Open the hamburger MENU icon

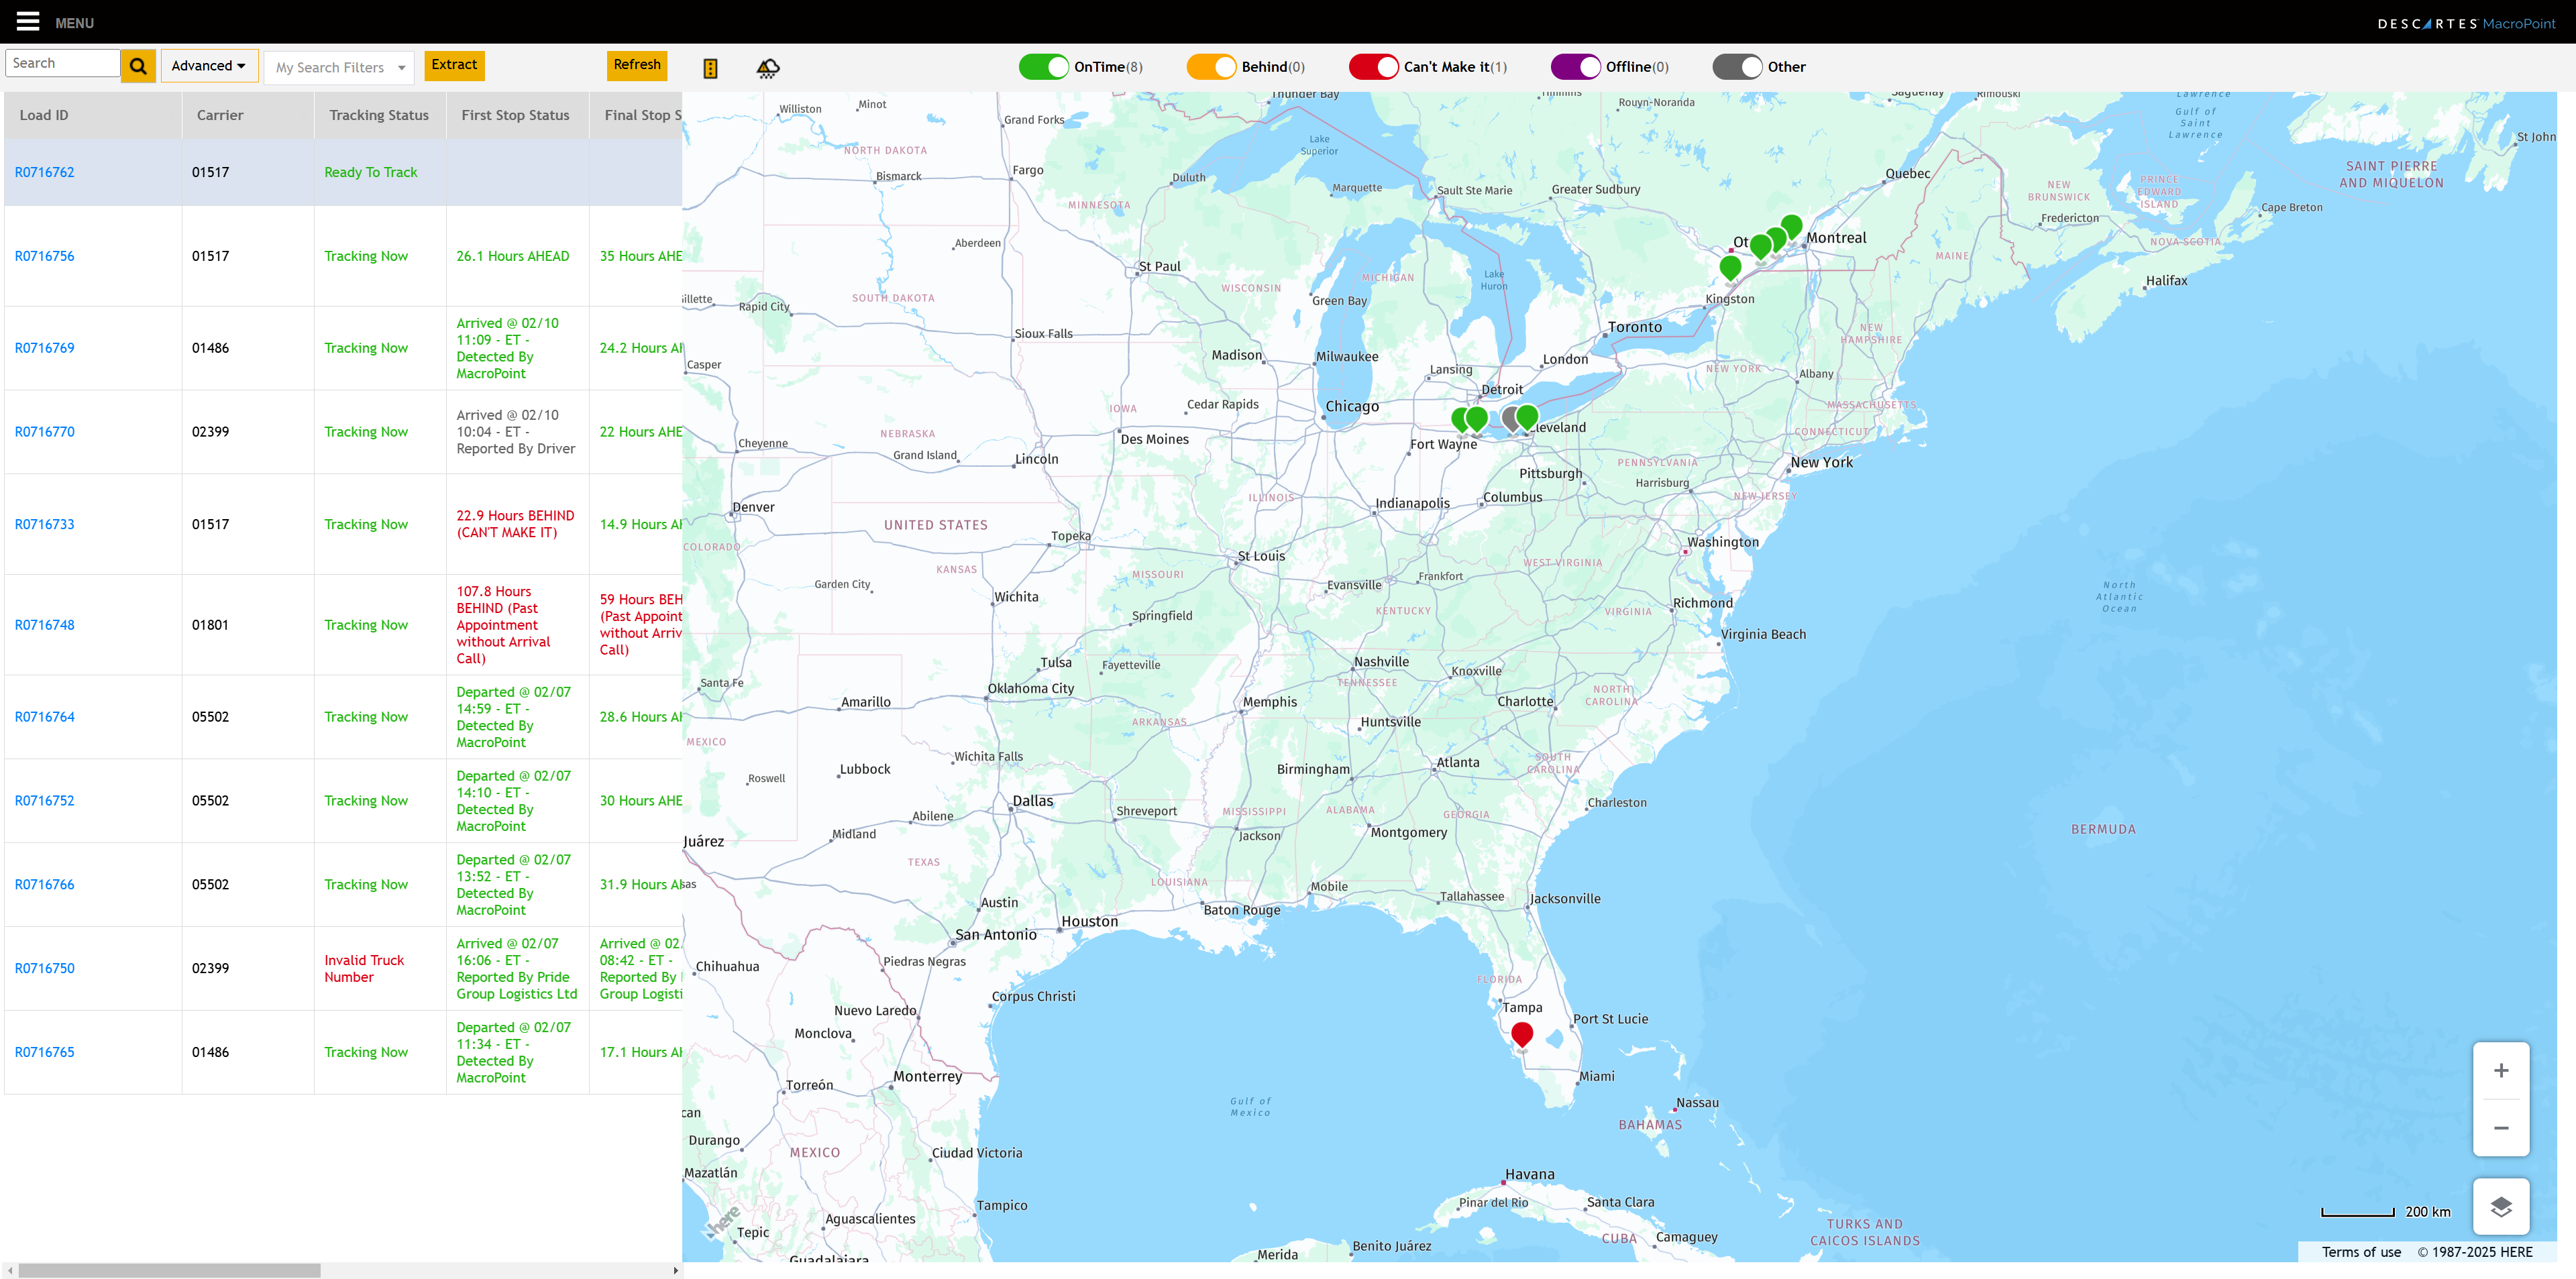[28, 22]
